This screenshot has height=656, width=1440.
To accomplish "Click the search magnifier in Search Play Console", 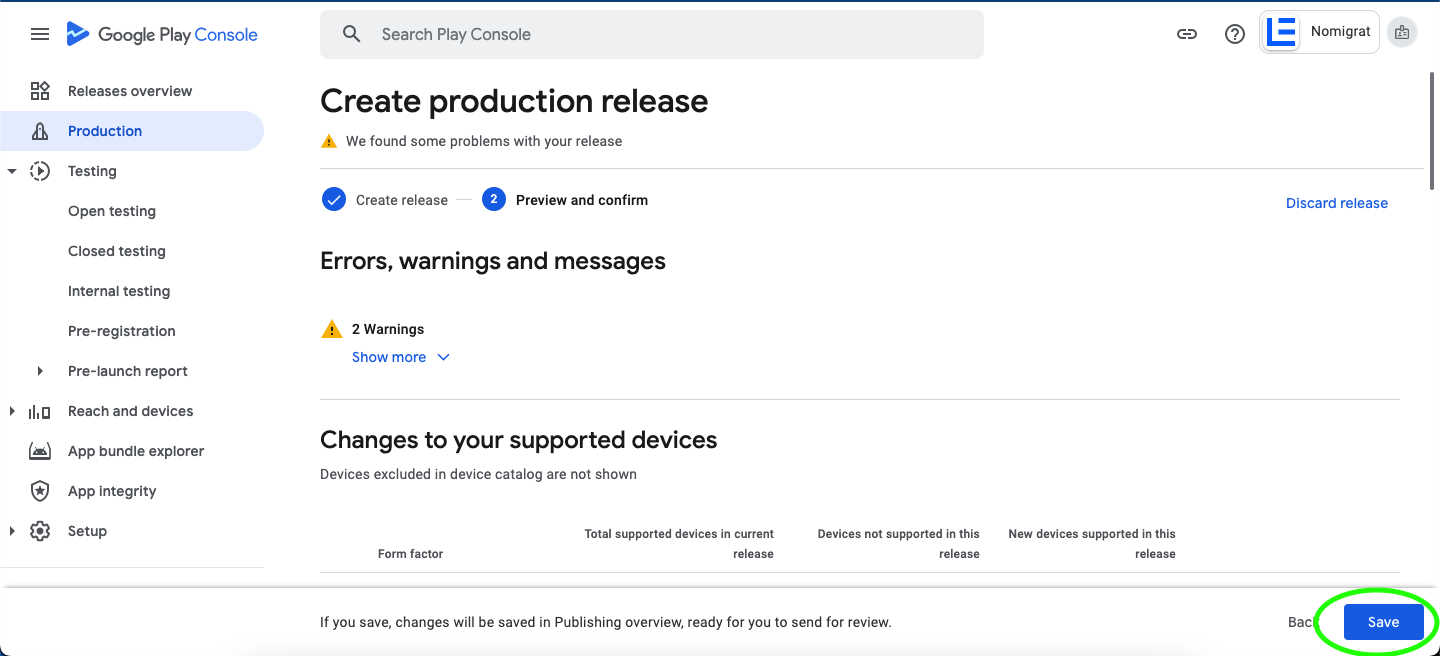I will (351, 34).
